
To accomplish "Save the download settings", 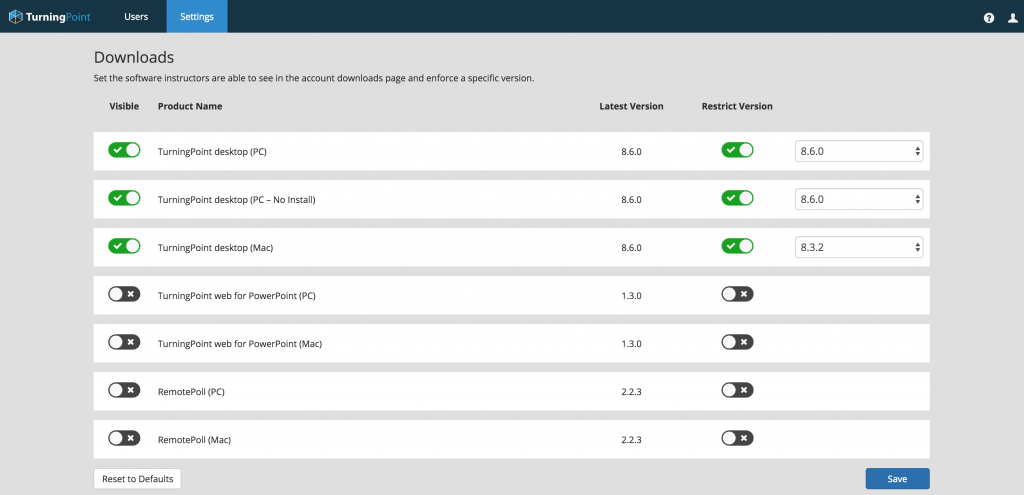I will [x=897, y=479].
